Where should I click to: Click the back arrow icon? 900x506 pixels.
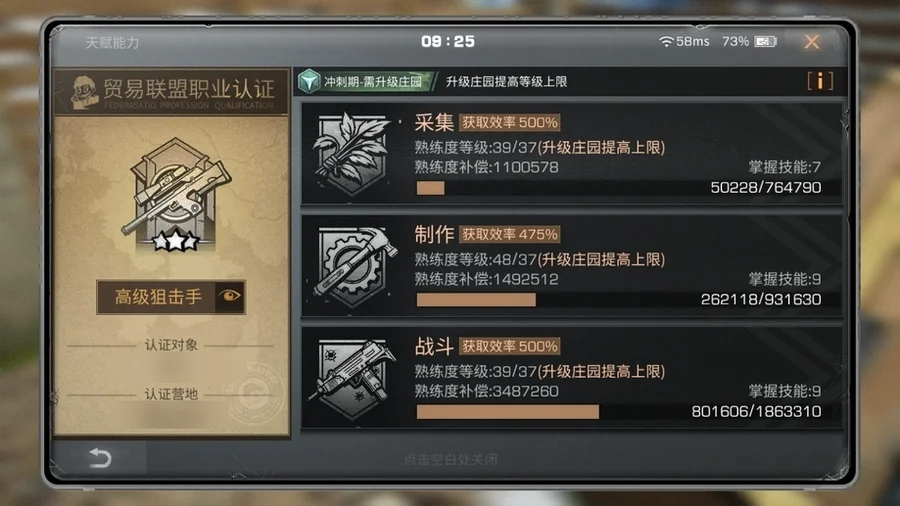[100, 458]
